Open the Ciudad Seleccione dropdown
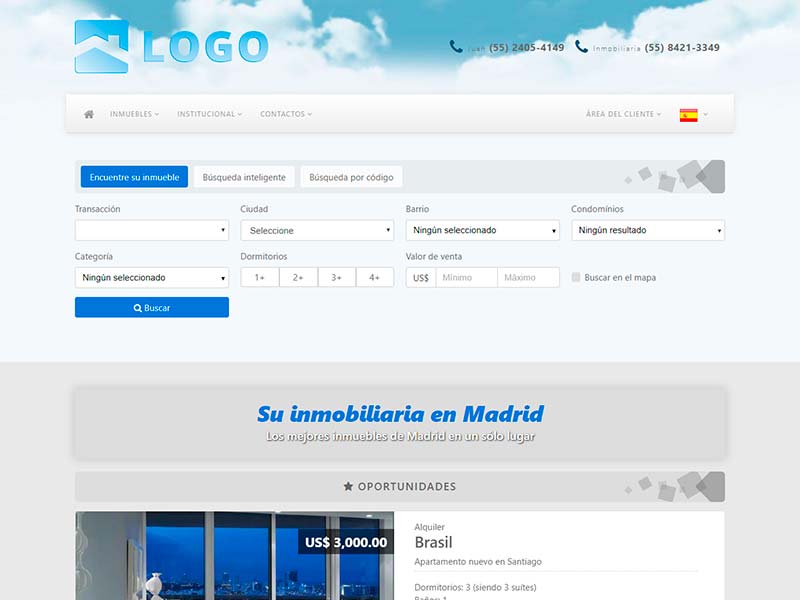This screenshot has height=600, width=800. (x=317, y=230)
